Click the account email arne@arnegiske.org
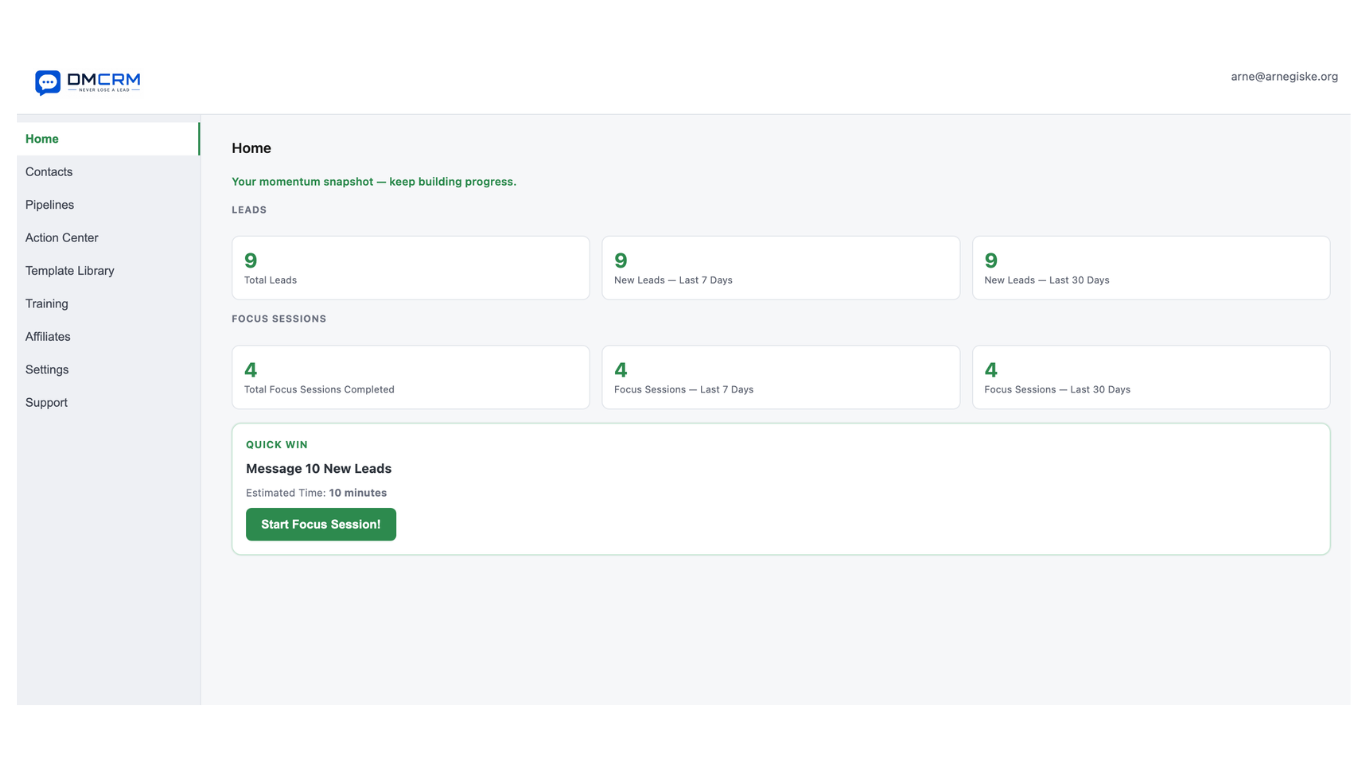The height and width of the screenshot is (768, 1368). click(x=1284, y=77)
